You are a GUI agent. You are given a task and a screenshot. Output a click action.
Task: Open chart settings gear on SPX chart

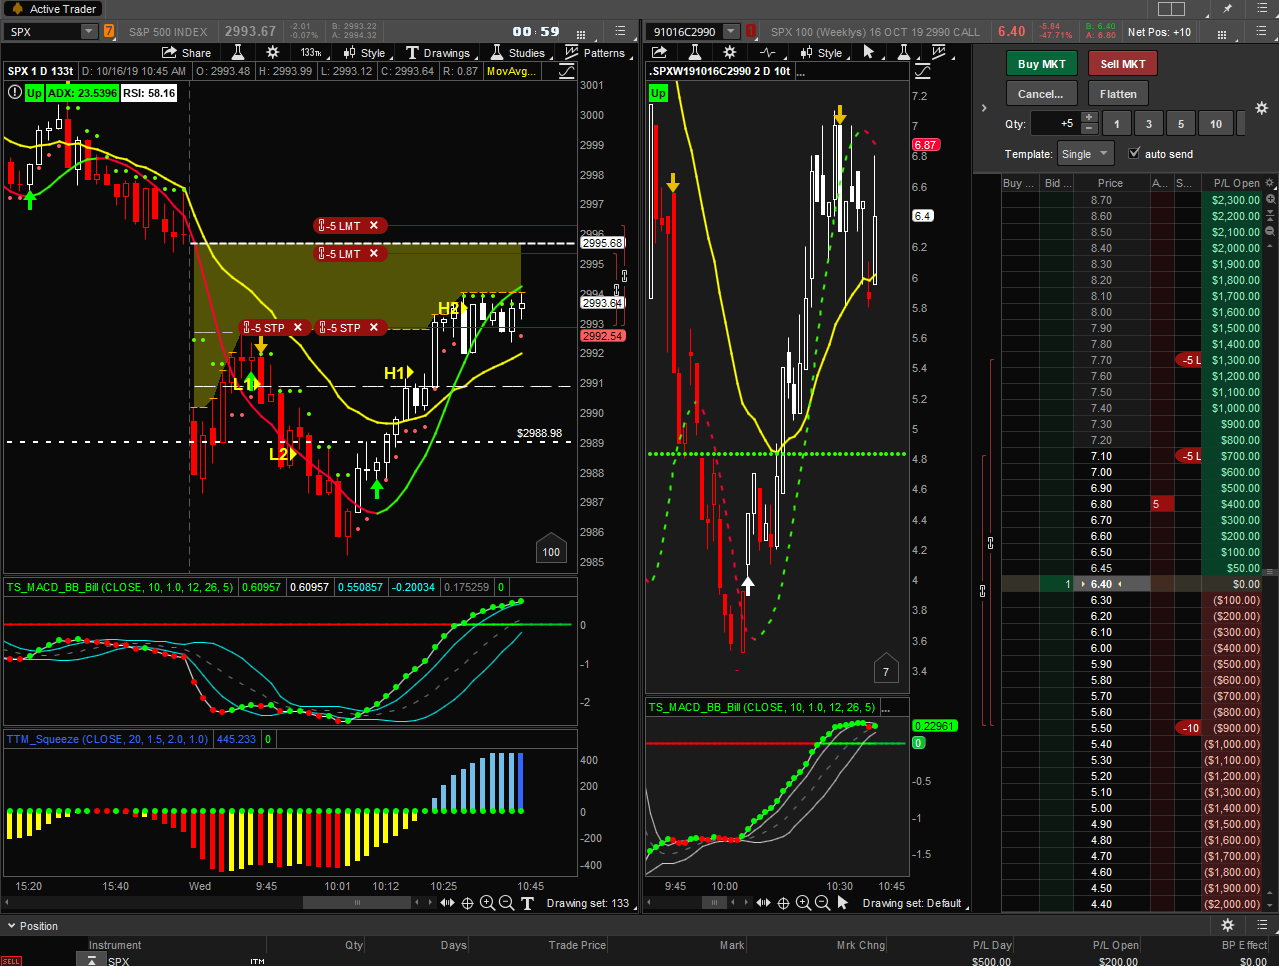pyautogui.click(x=272, y=52)
